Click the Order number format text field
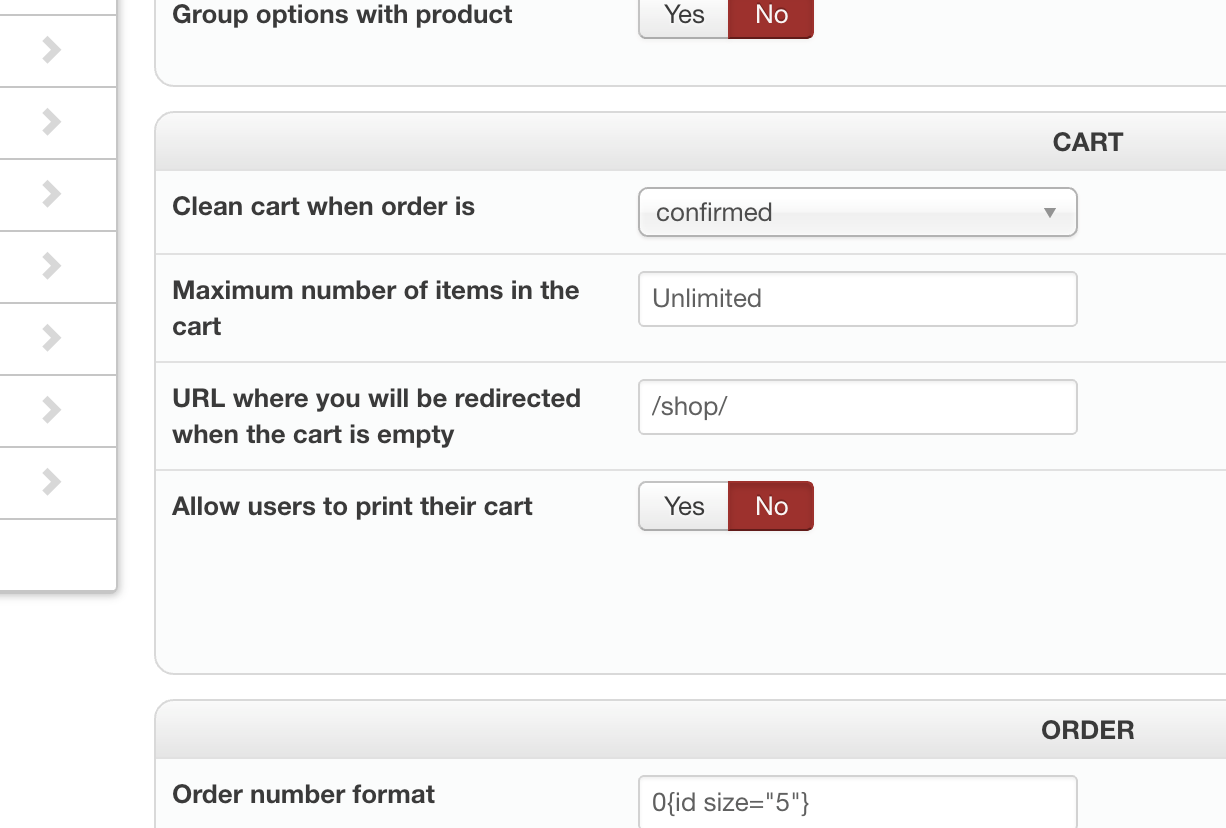Image resolution: width=1226 pixels, height=828 pixels. click(857, 802)
